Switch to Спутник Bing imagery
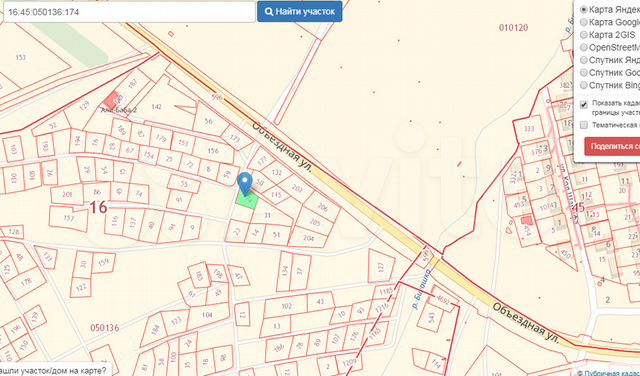The width and height of the screenshot is (640, 376). coord(584,85)
